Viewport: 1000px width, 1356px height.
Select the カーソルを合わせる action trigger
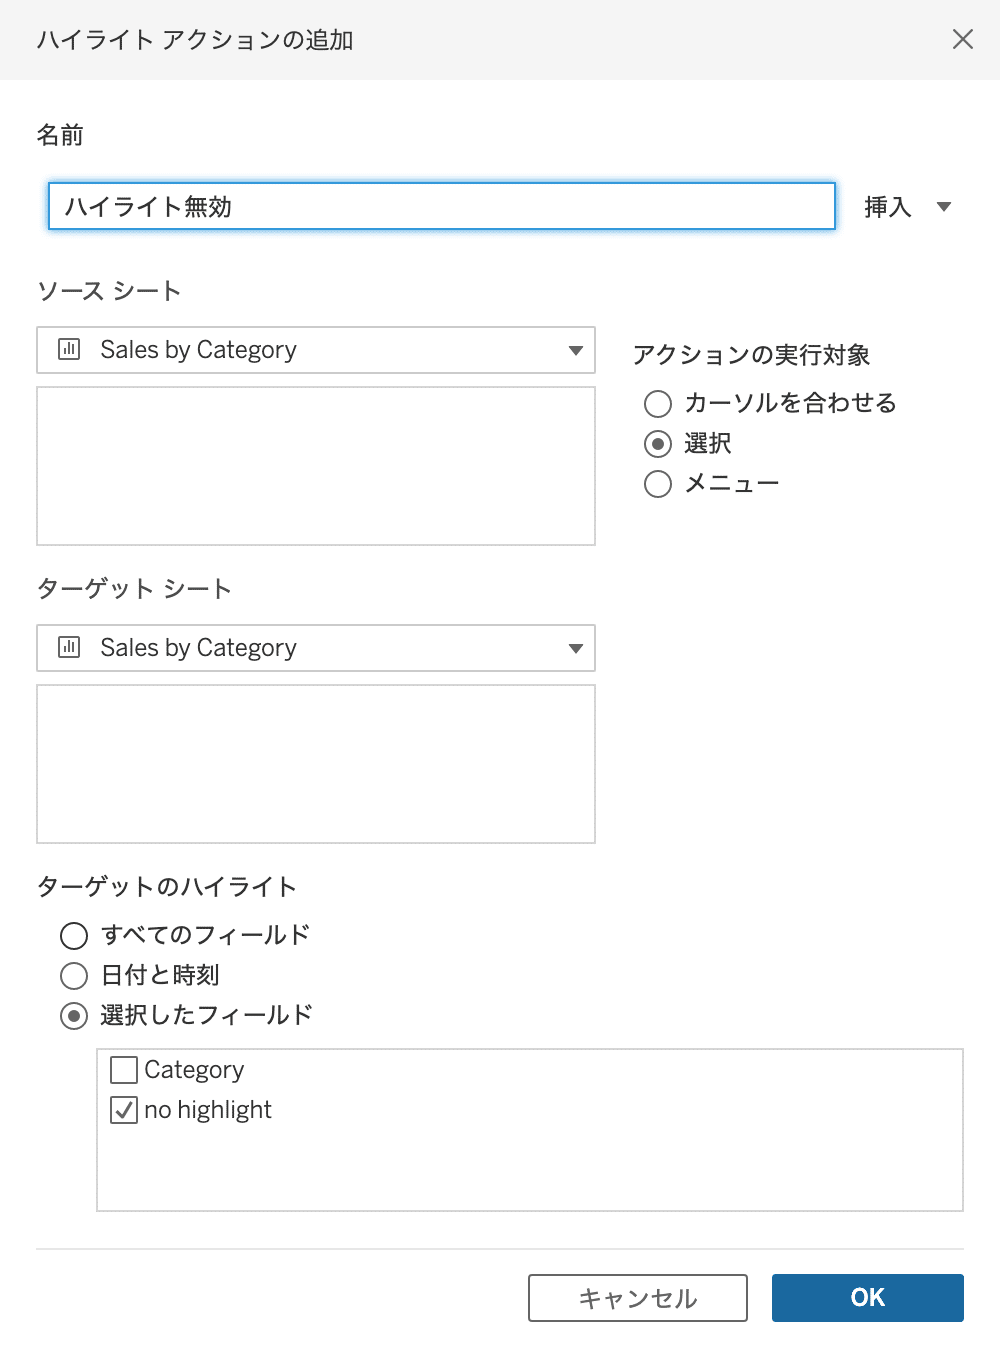pyautogui.click(x=657, y=404)
